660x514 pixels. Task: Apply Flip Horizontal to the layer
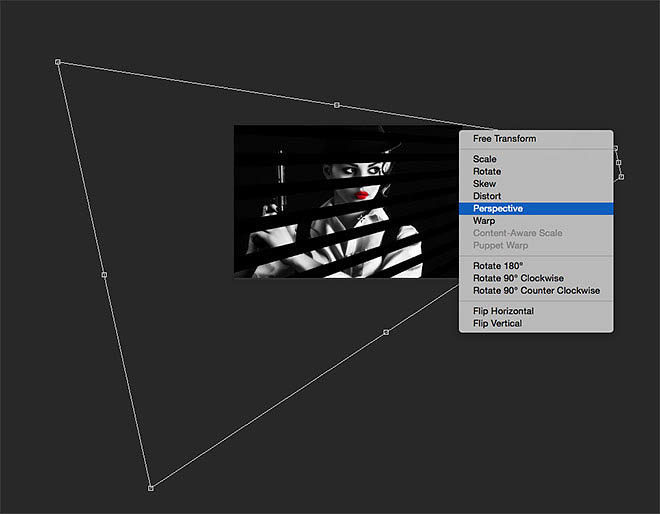(503, 311)
